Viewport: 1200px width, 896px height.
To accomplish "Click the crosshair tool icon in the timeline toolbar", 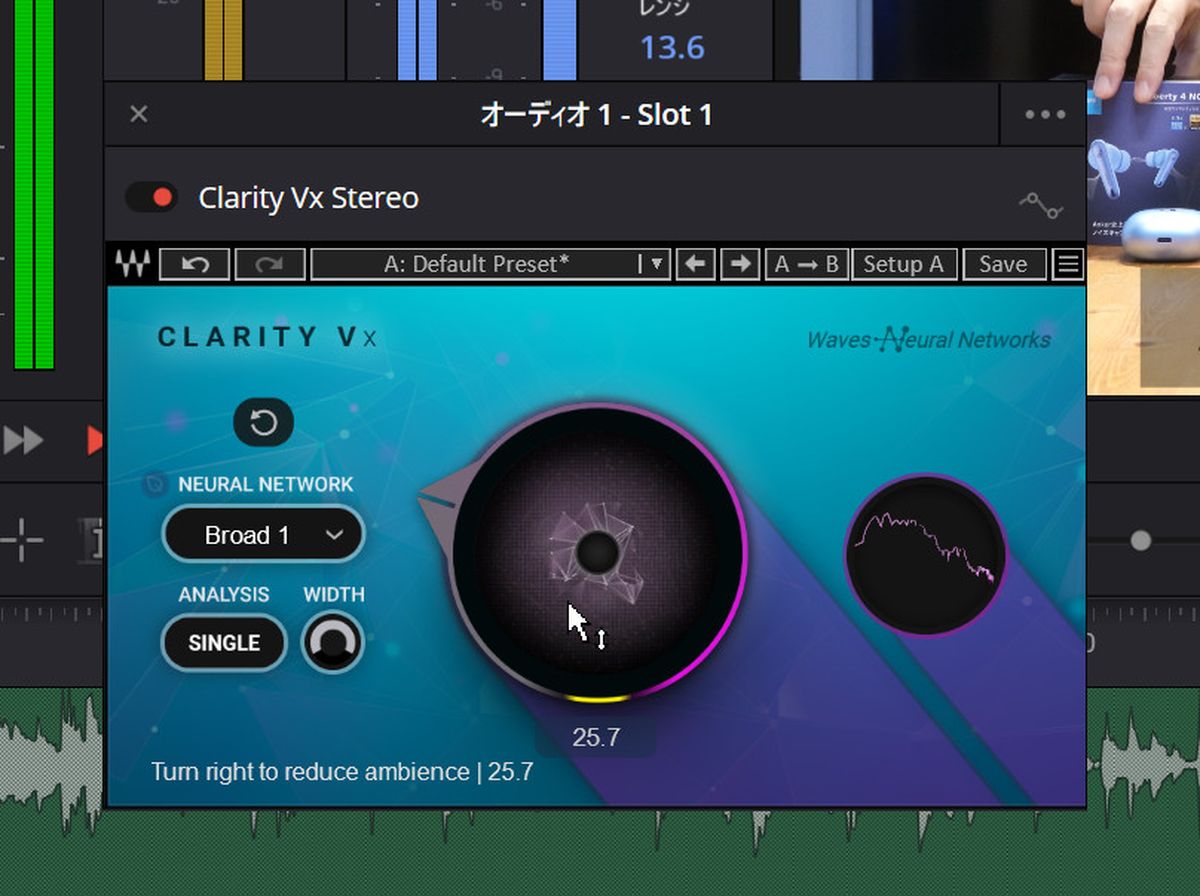I will pos(21,540).
